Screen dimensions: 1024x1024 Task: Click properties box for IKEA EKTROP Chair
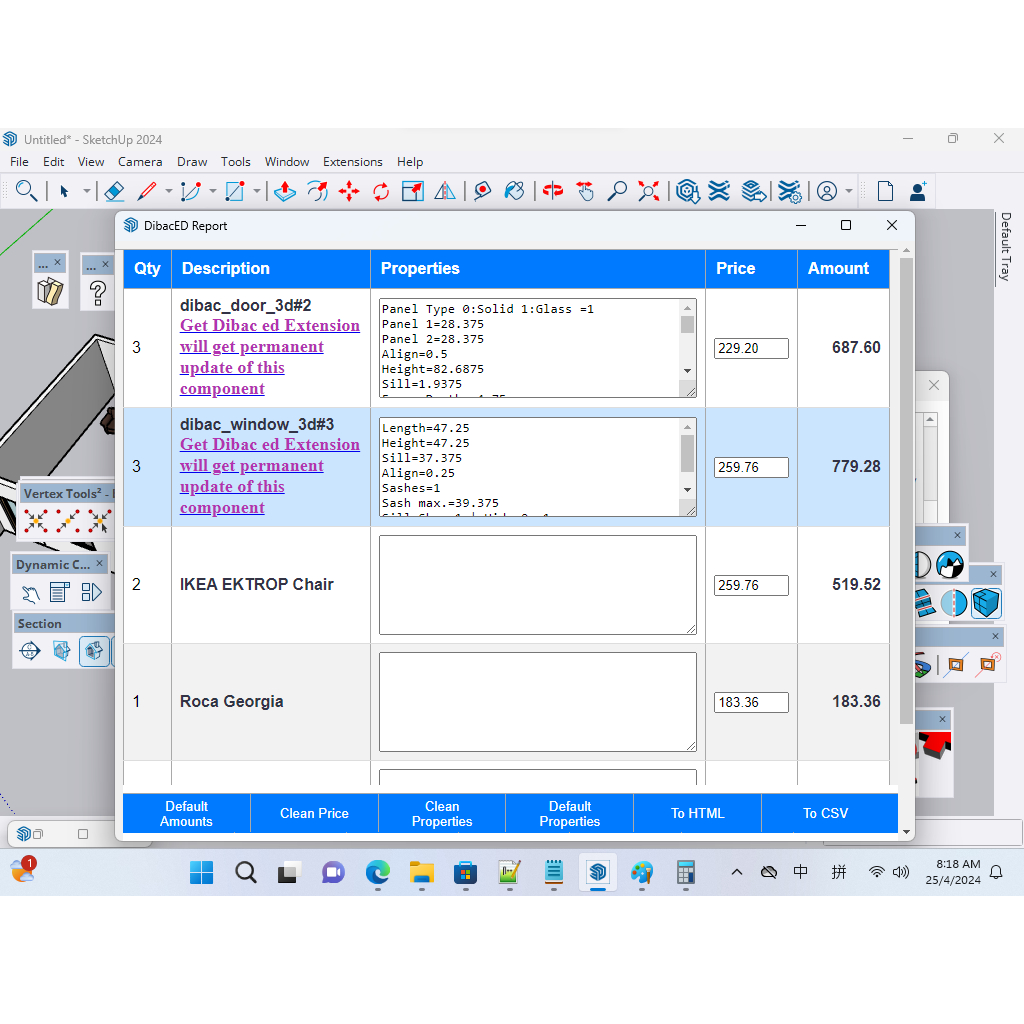[x=537, y=584]
